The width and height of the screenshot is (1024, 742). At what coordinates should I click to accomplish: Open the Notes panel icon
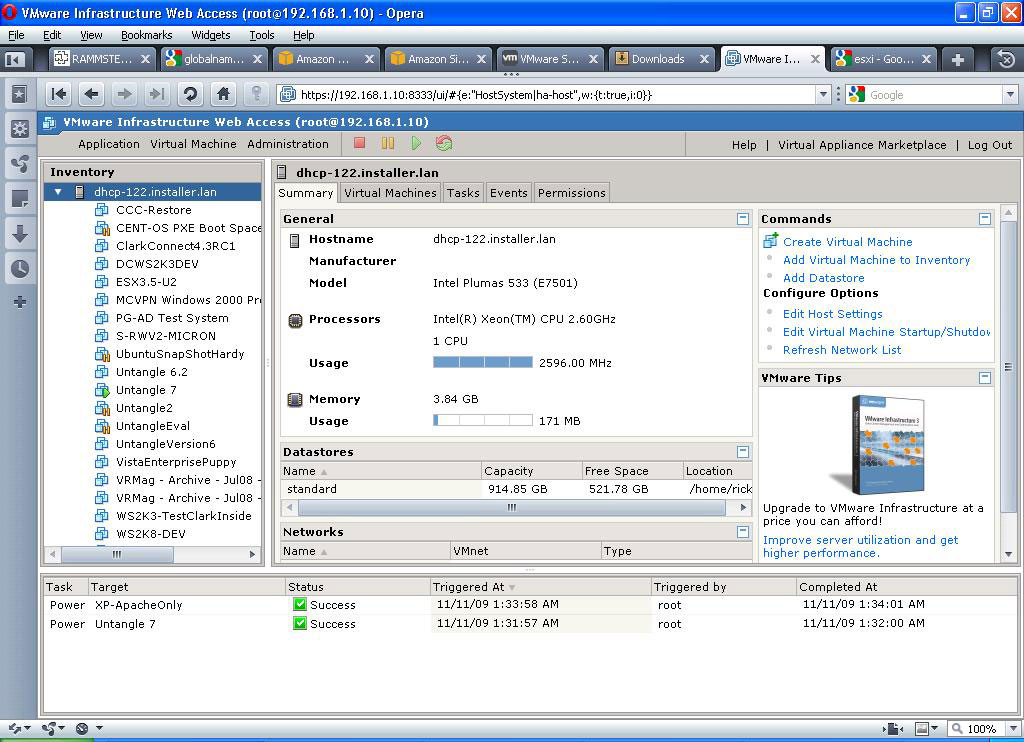click(20, 198)
